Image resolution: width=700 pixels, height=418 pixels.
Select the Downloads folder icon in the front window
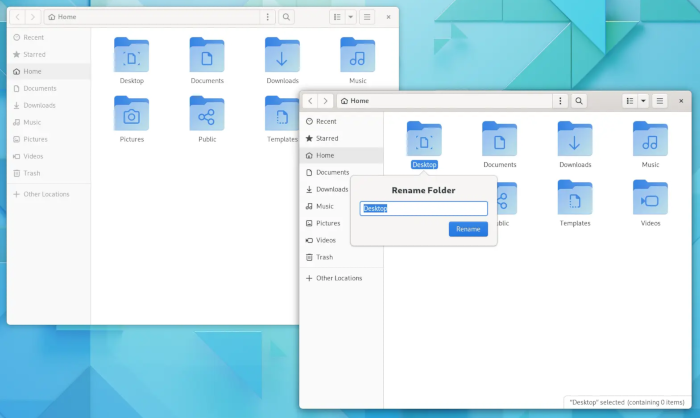pos(575,140)
